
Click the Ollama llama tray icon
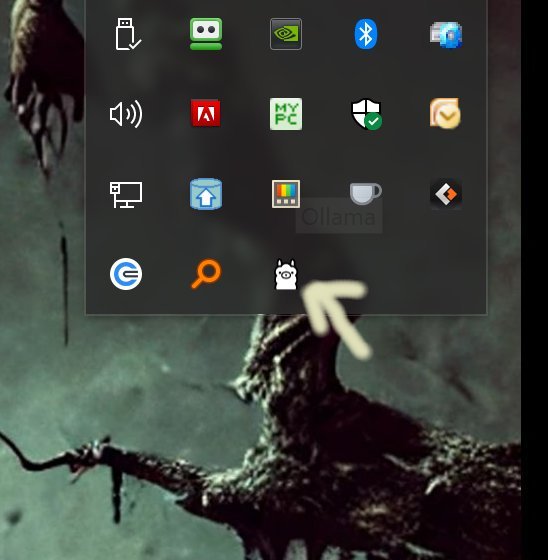point(286,274)
